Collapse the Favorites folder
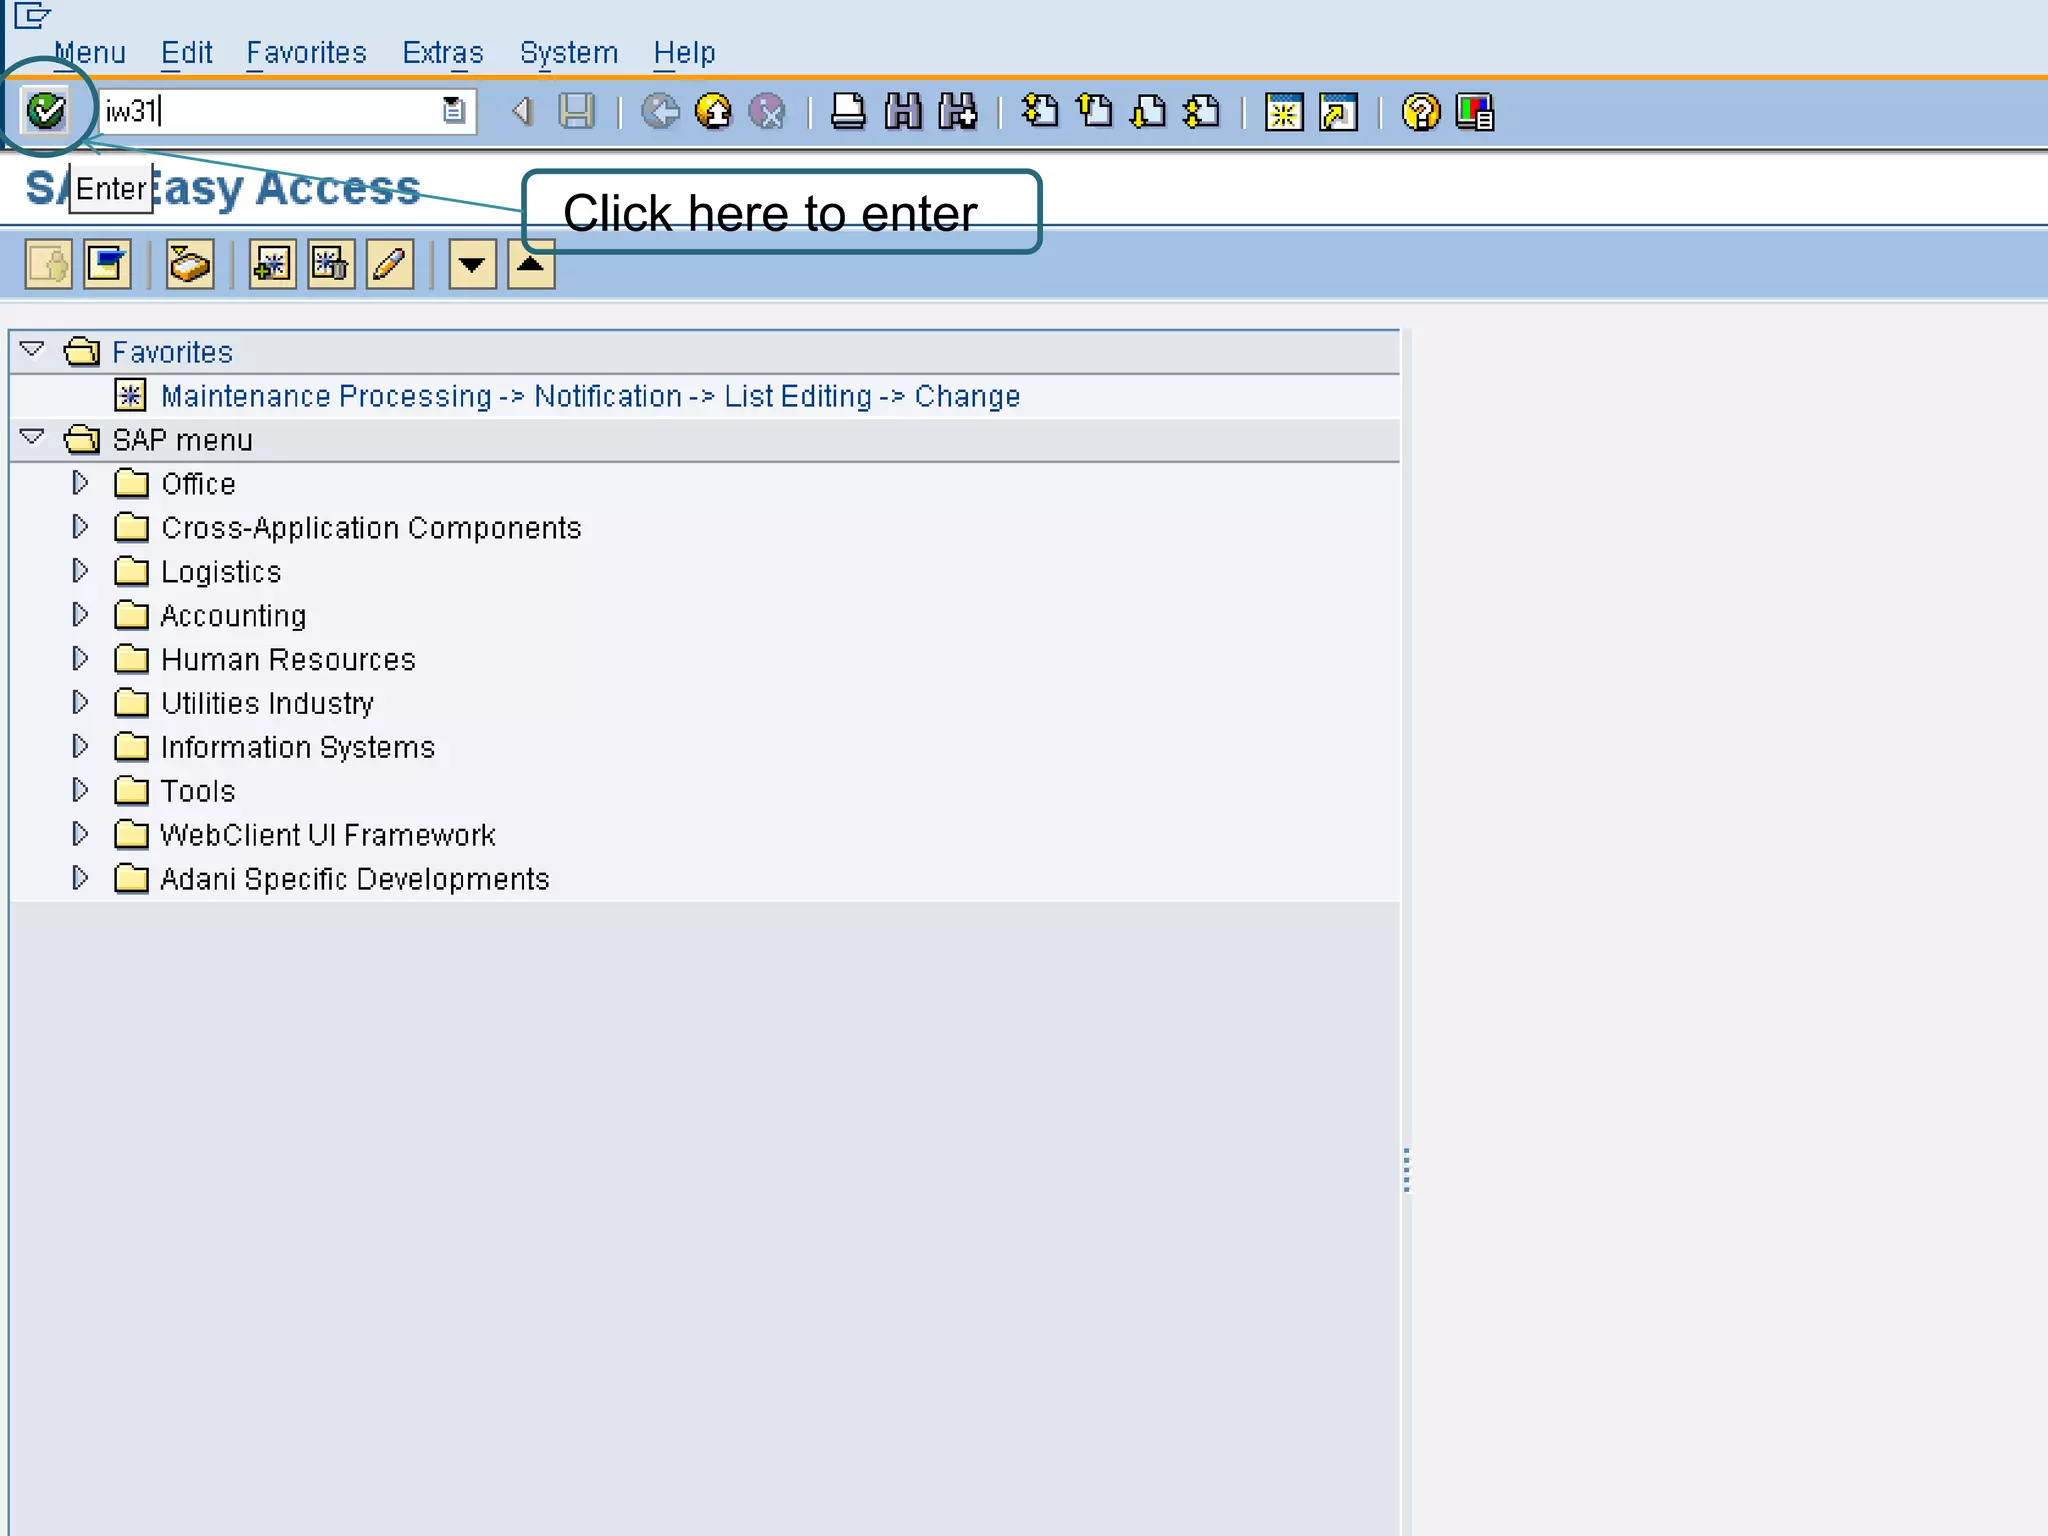This screenshot has height=1536, width=2048. [32, 350]
